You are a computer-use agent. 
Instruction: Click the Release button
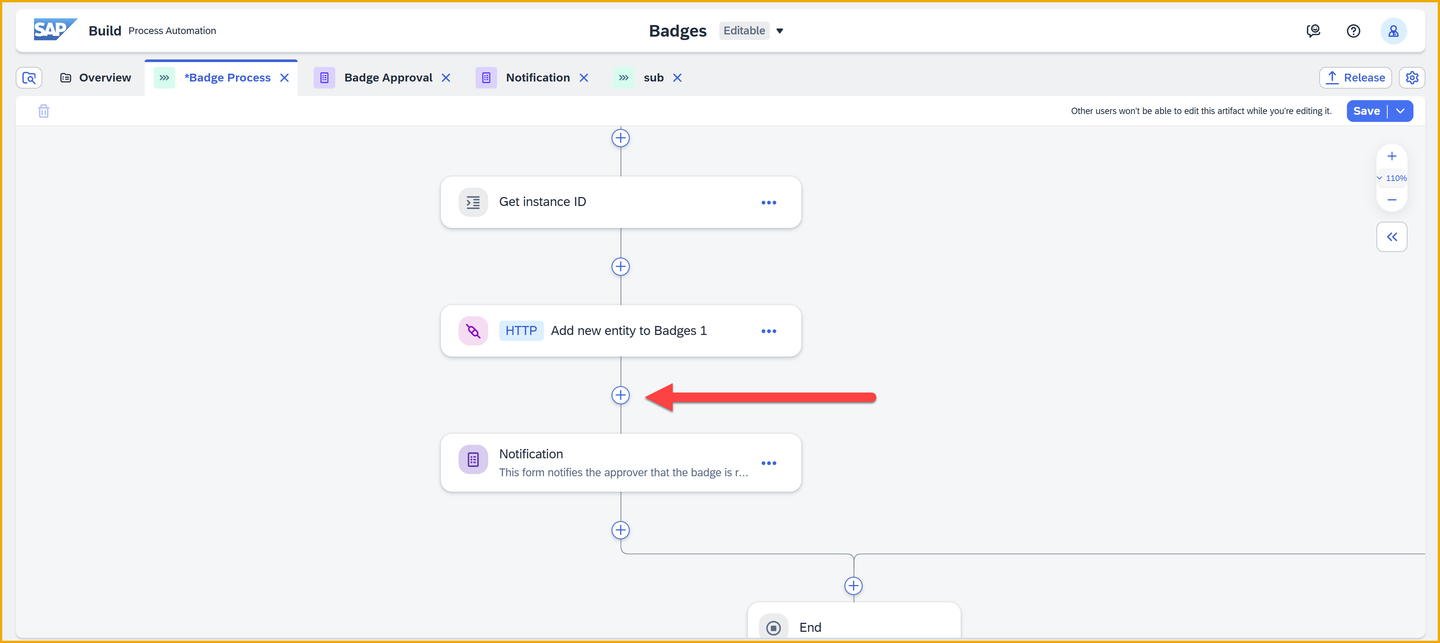point(1355,78)
